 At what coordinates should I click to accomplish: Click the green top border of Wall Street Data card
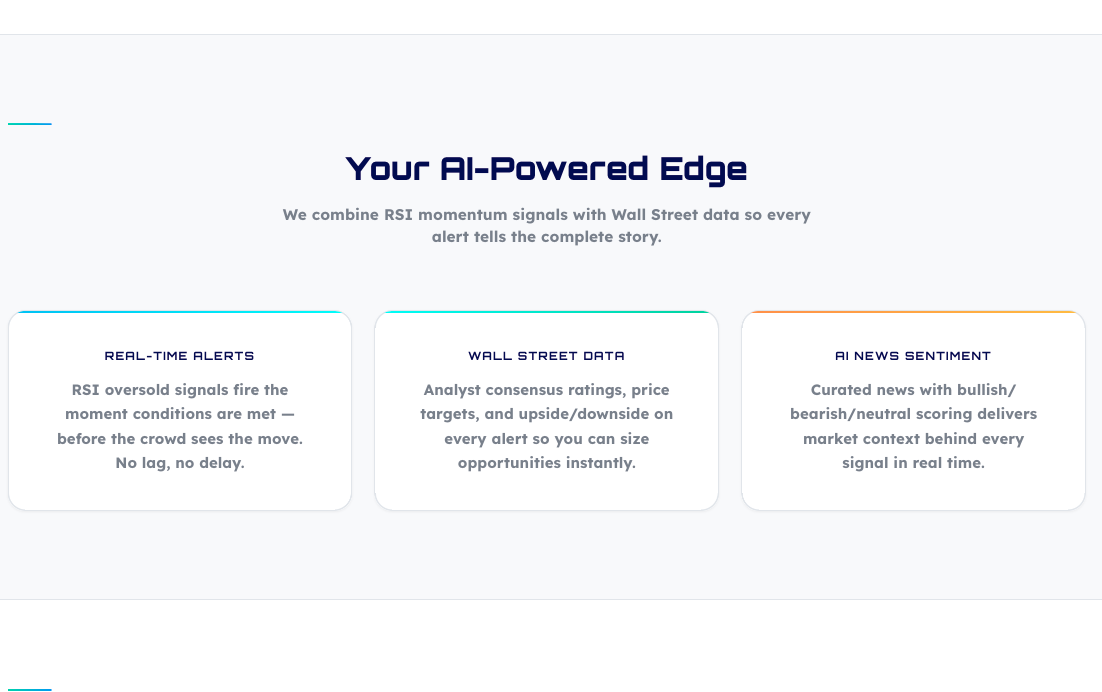[x=546, y=312]
